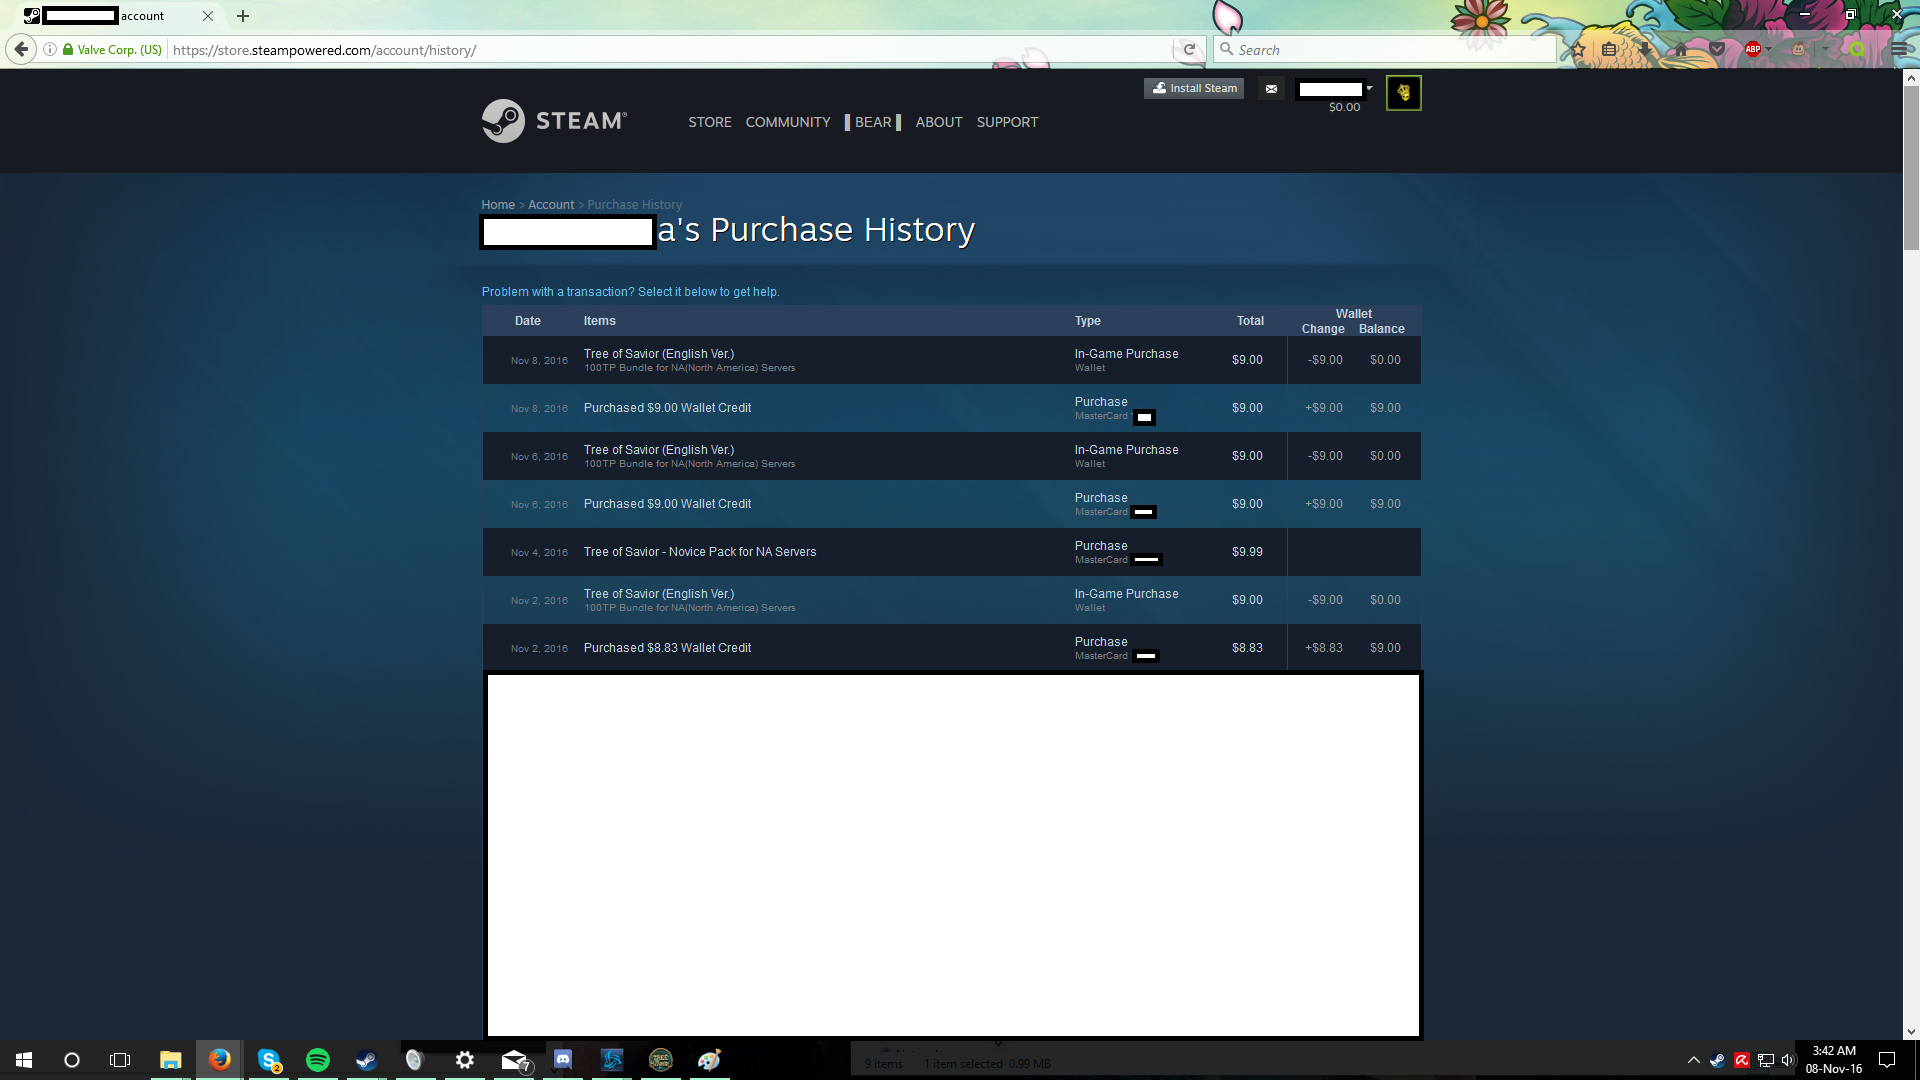Select the Novice Pack for NA Servers transaction
Viewport: 1920px width, 1080px height.
pos(699,552)
